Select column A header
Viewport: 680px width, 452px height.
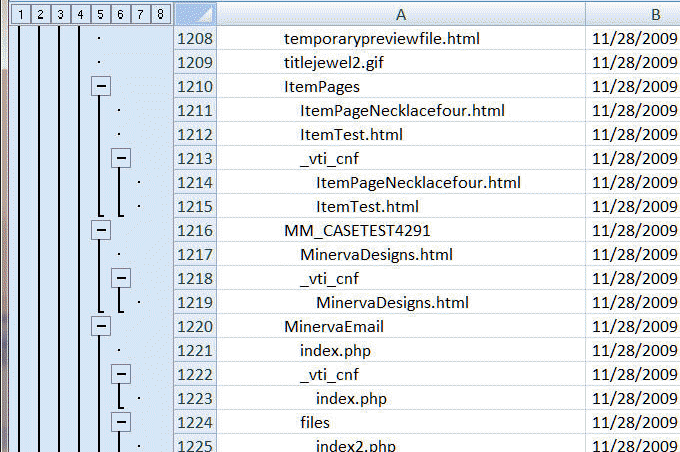pyautogui.click(x=400, y=14)
